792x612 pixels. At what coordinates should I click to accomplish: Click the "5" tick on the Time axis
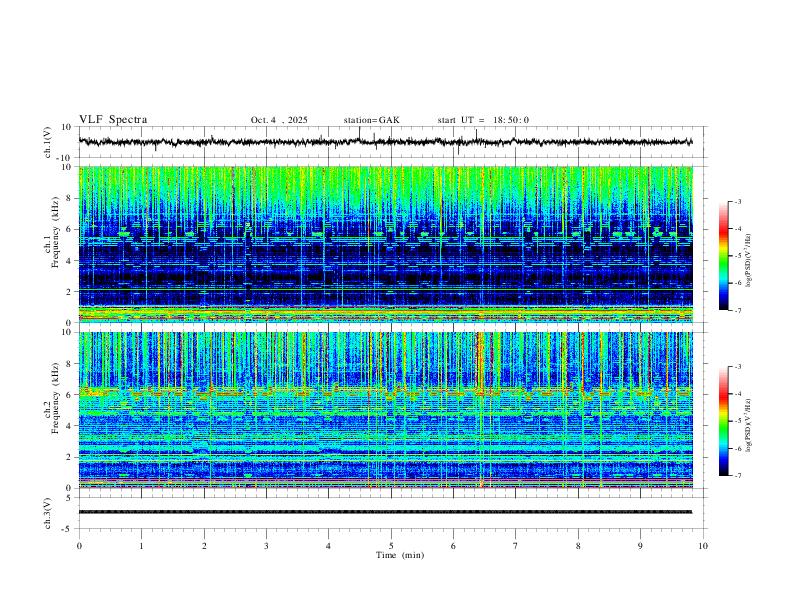[391, 546]
